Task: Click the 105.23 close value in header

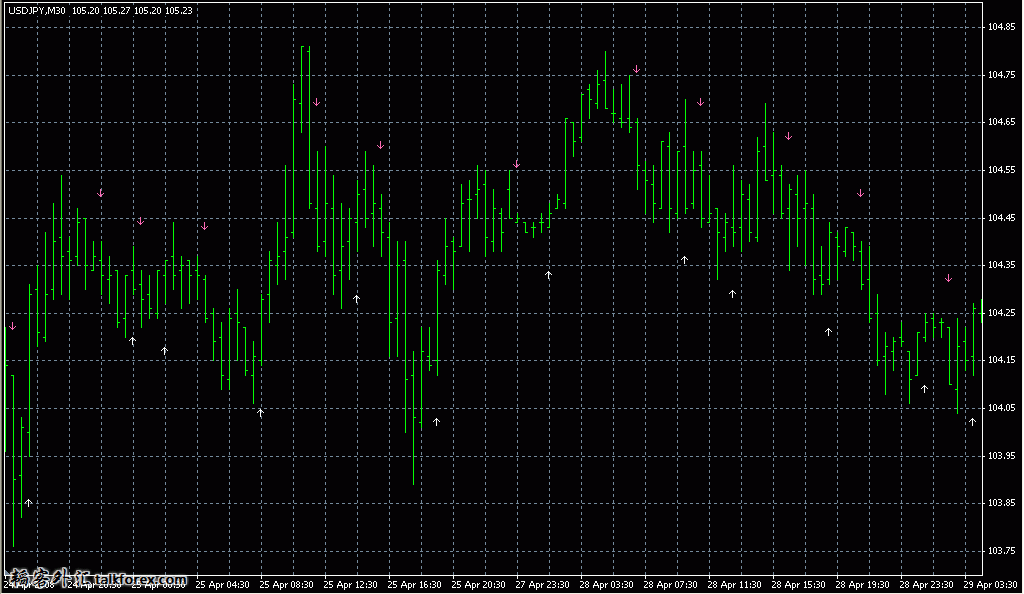Action: click(x=178, y=10)
